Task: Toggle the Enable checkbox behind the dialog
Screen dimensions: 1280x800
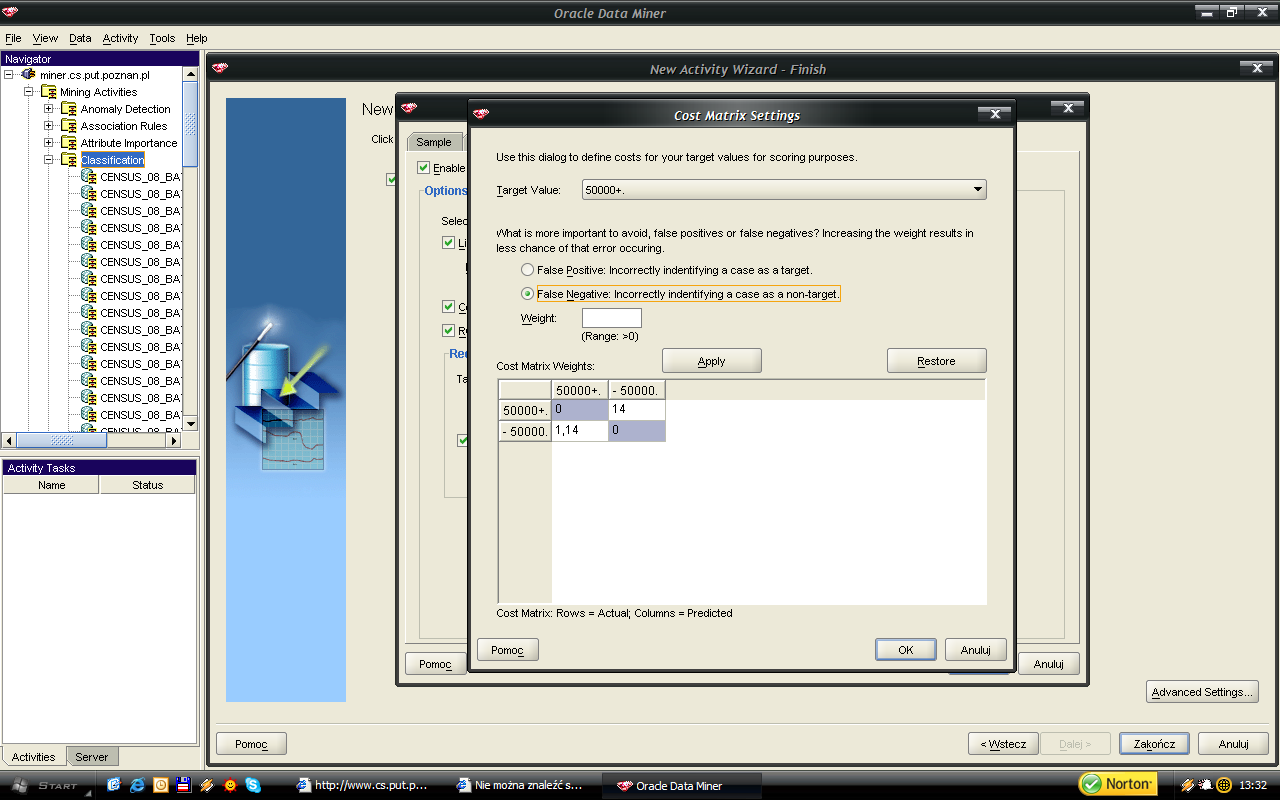Action: (x=424, y=168)
